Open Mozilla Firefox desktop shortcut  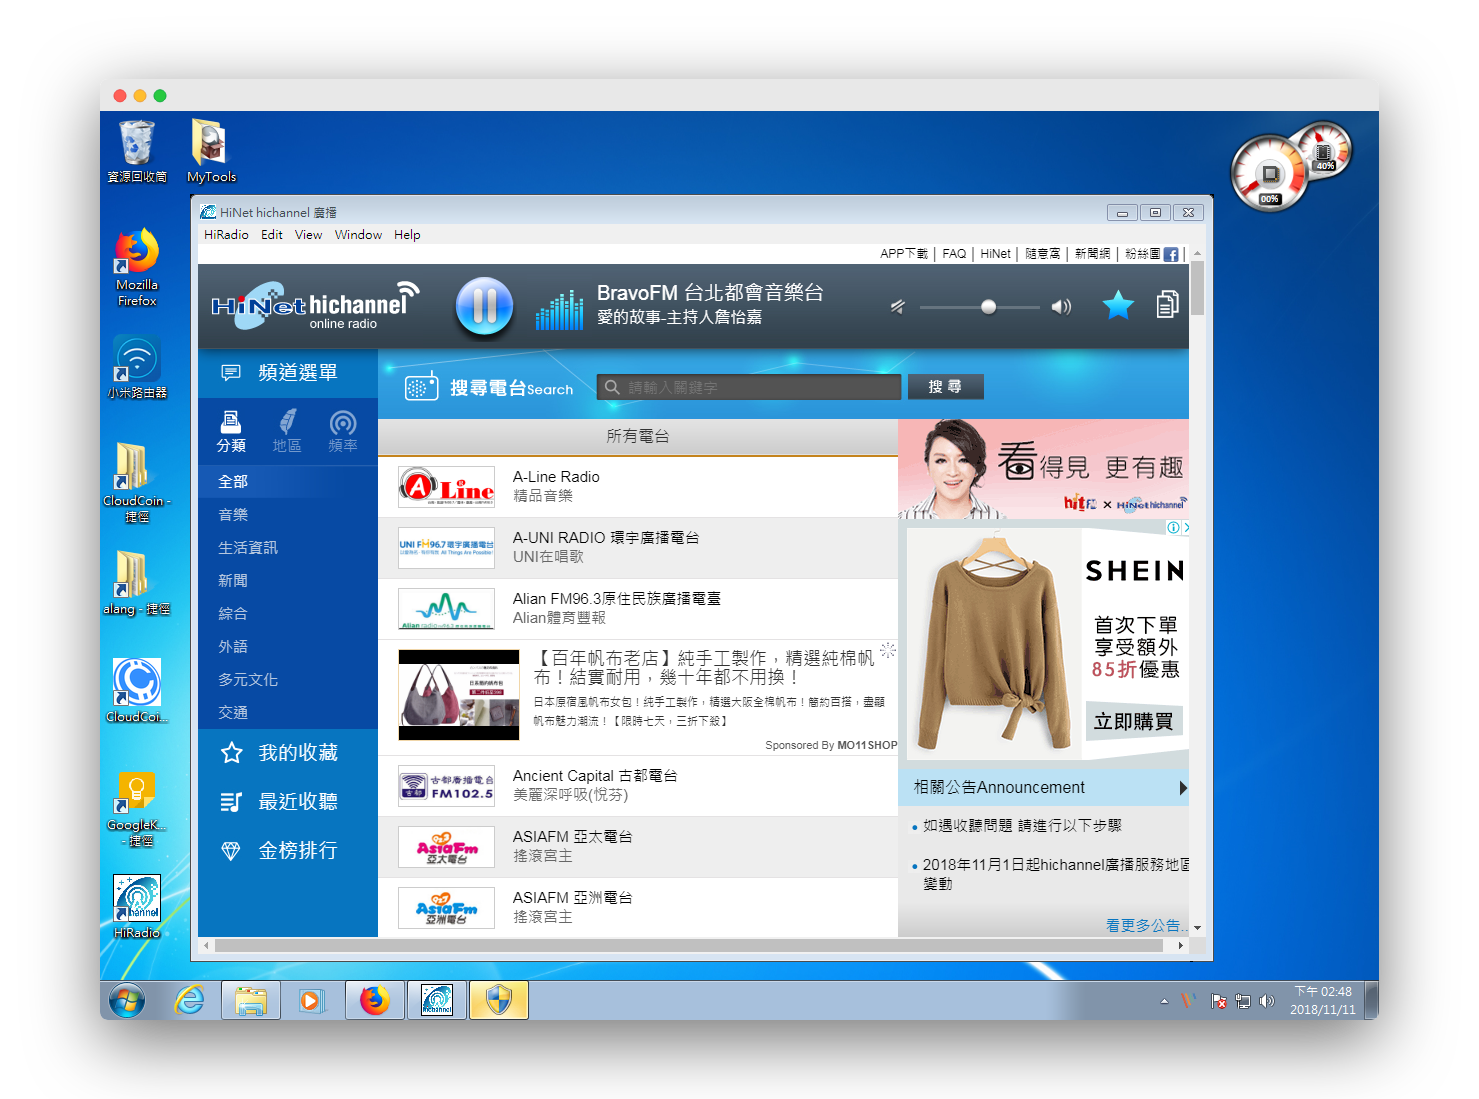pyautogui.click(x=137, y=267)
